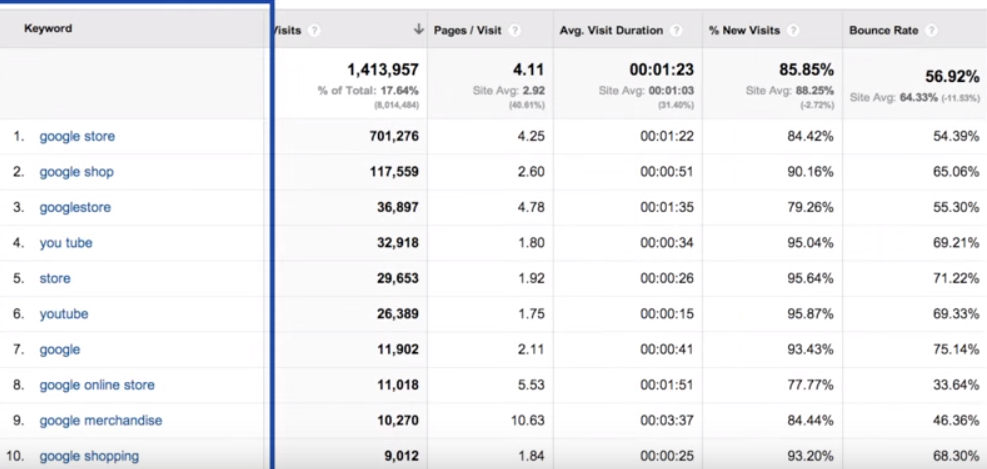The height and width of the screenshot is (469, 987).
Task: Open the 'google store' keyword link
Action: coord(77,136)
